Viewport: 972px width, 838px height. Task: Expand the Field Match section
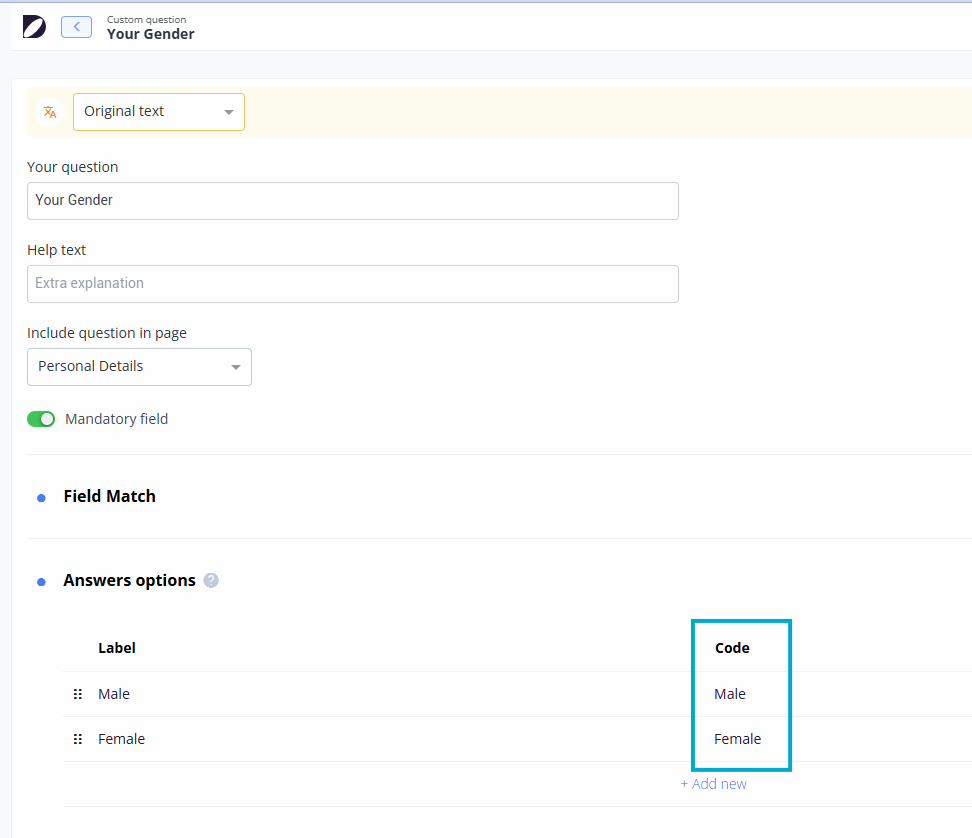tap(109, 496)
